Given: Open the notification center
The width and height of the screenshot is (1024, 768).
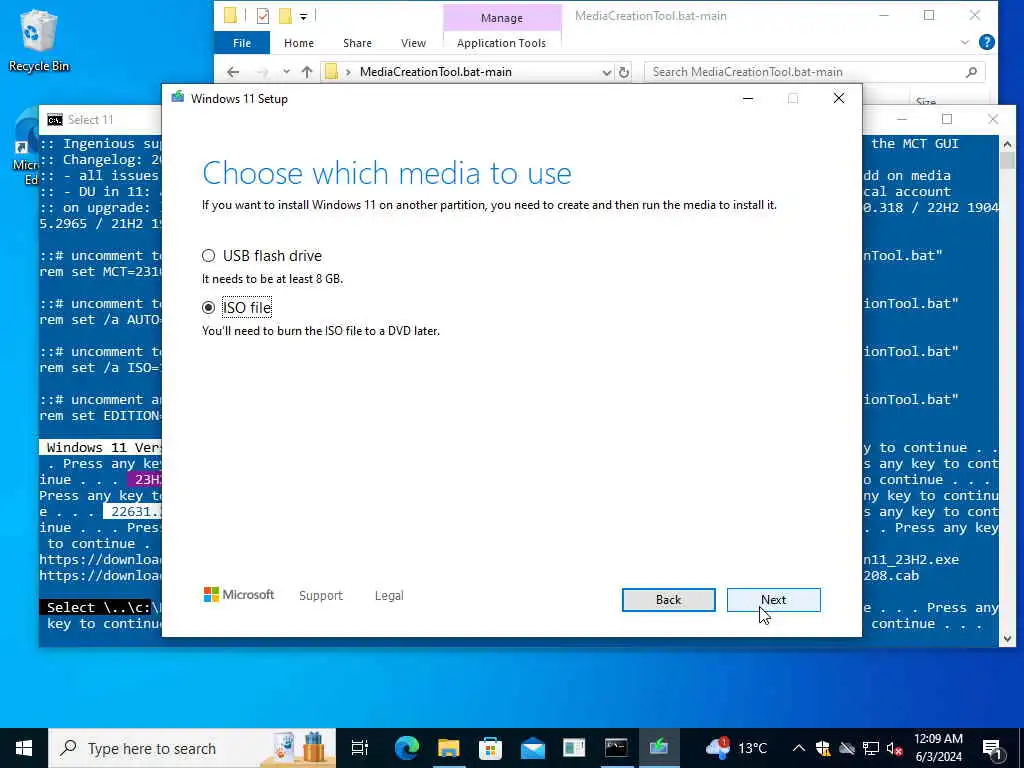Looking at the screenshot, I should [x=992, y=748].
